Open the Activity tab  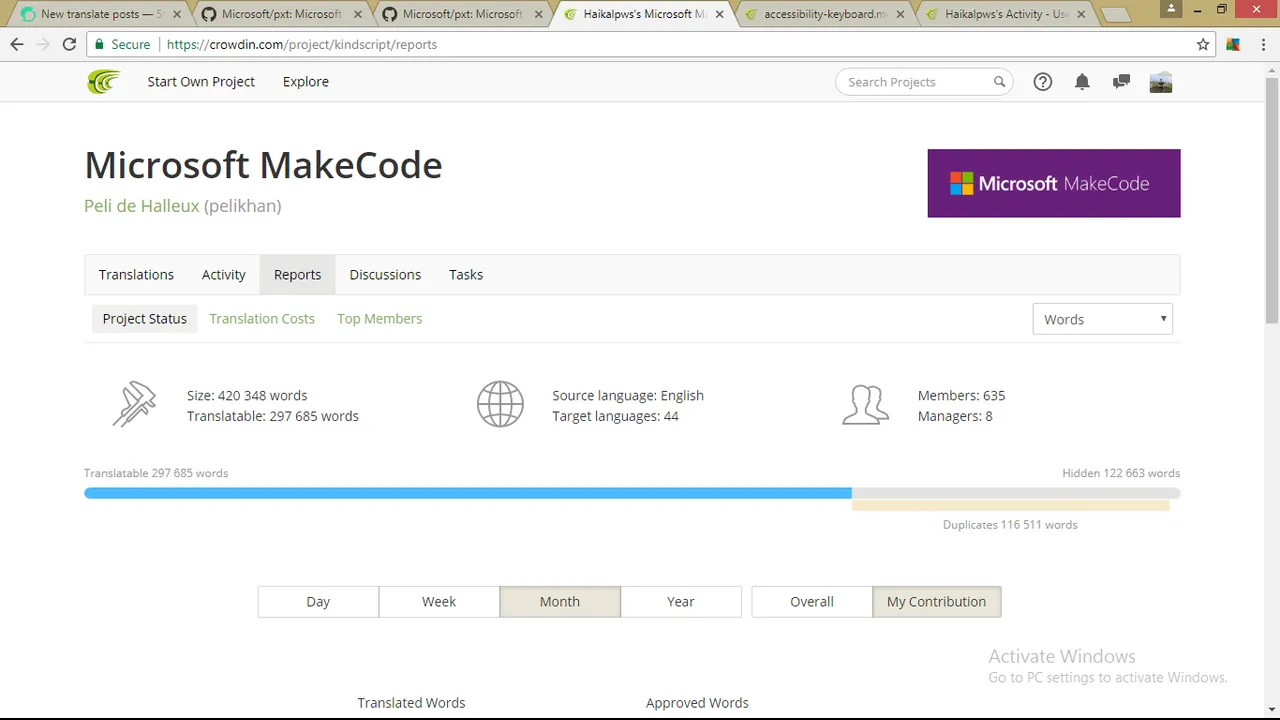click(x=224, y=274)
